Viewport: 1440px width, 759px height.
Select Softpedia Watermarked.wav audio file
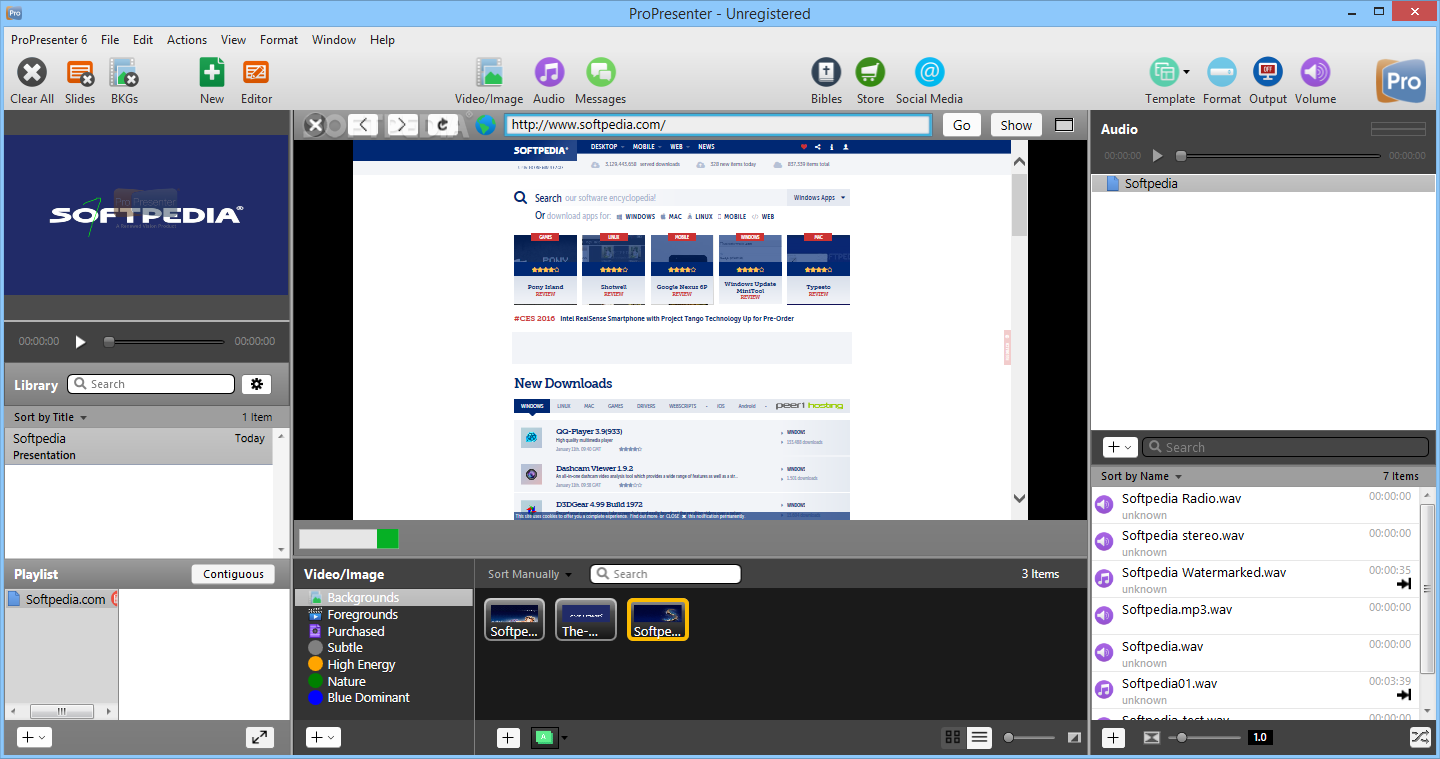point(1255,580)
